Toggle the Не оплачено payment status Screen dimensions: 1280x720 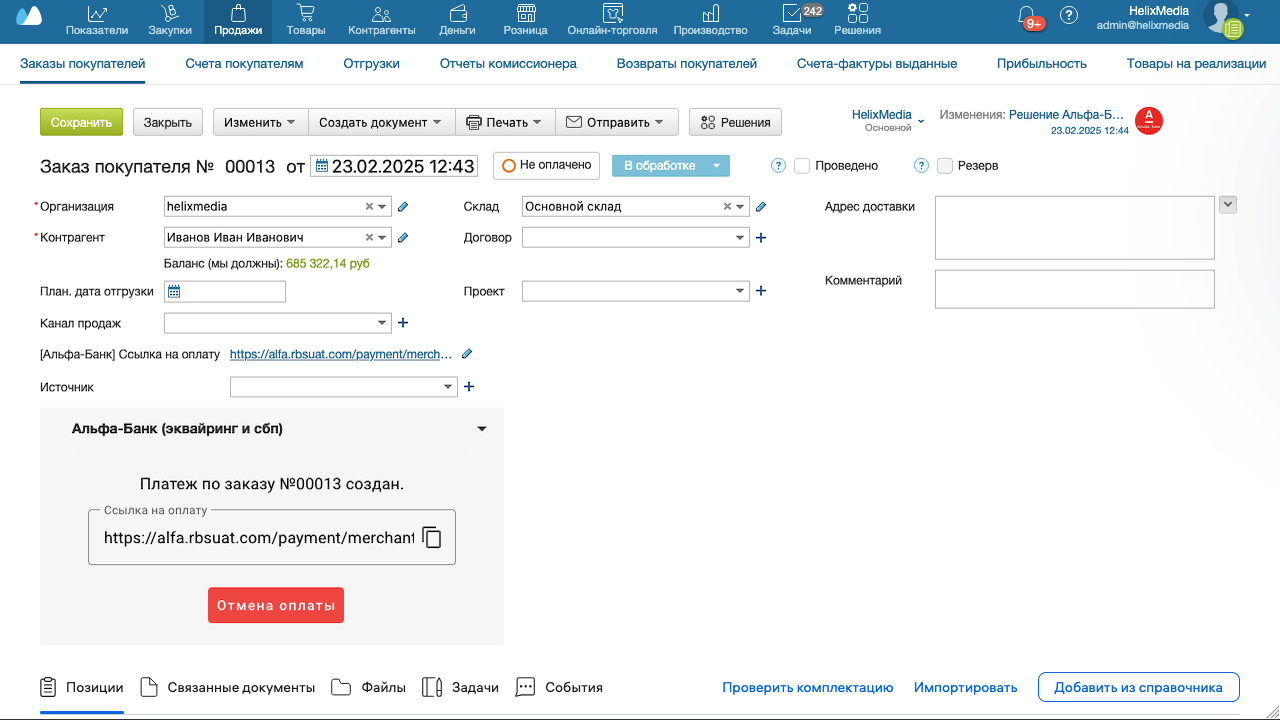coord(546,165)
